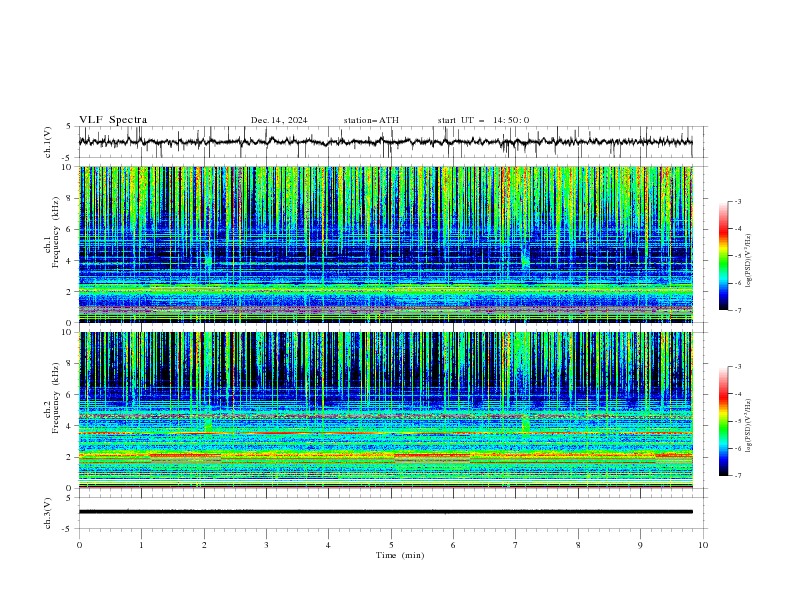Click the lower ch.2 PSD color bar

point(723,421)
